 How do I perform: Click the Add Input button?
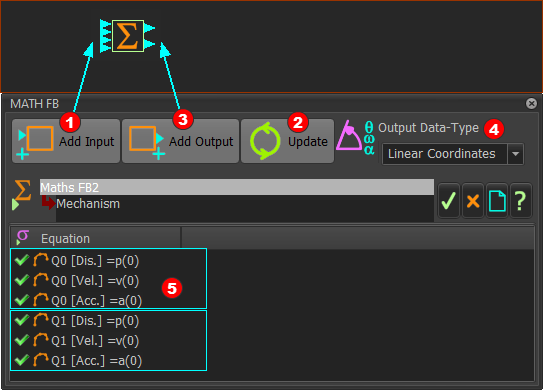tap(66, 141)
